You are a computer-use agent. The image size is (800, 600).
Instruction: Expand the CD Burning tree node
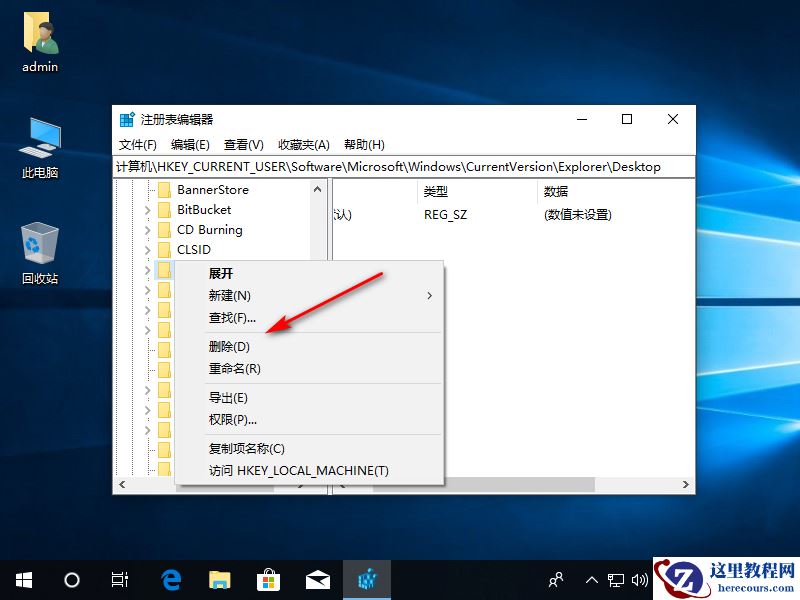150,230
